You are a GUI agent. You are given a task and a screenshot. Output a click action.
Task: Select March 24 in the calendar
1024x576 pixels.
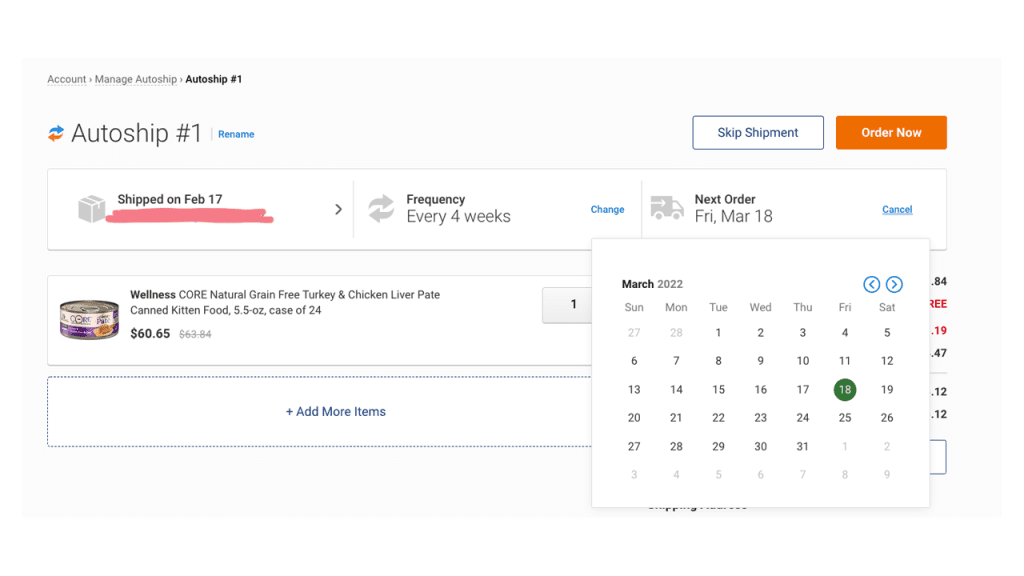[x=803, y=417]
